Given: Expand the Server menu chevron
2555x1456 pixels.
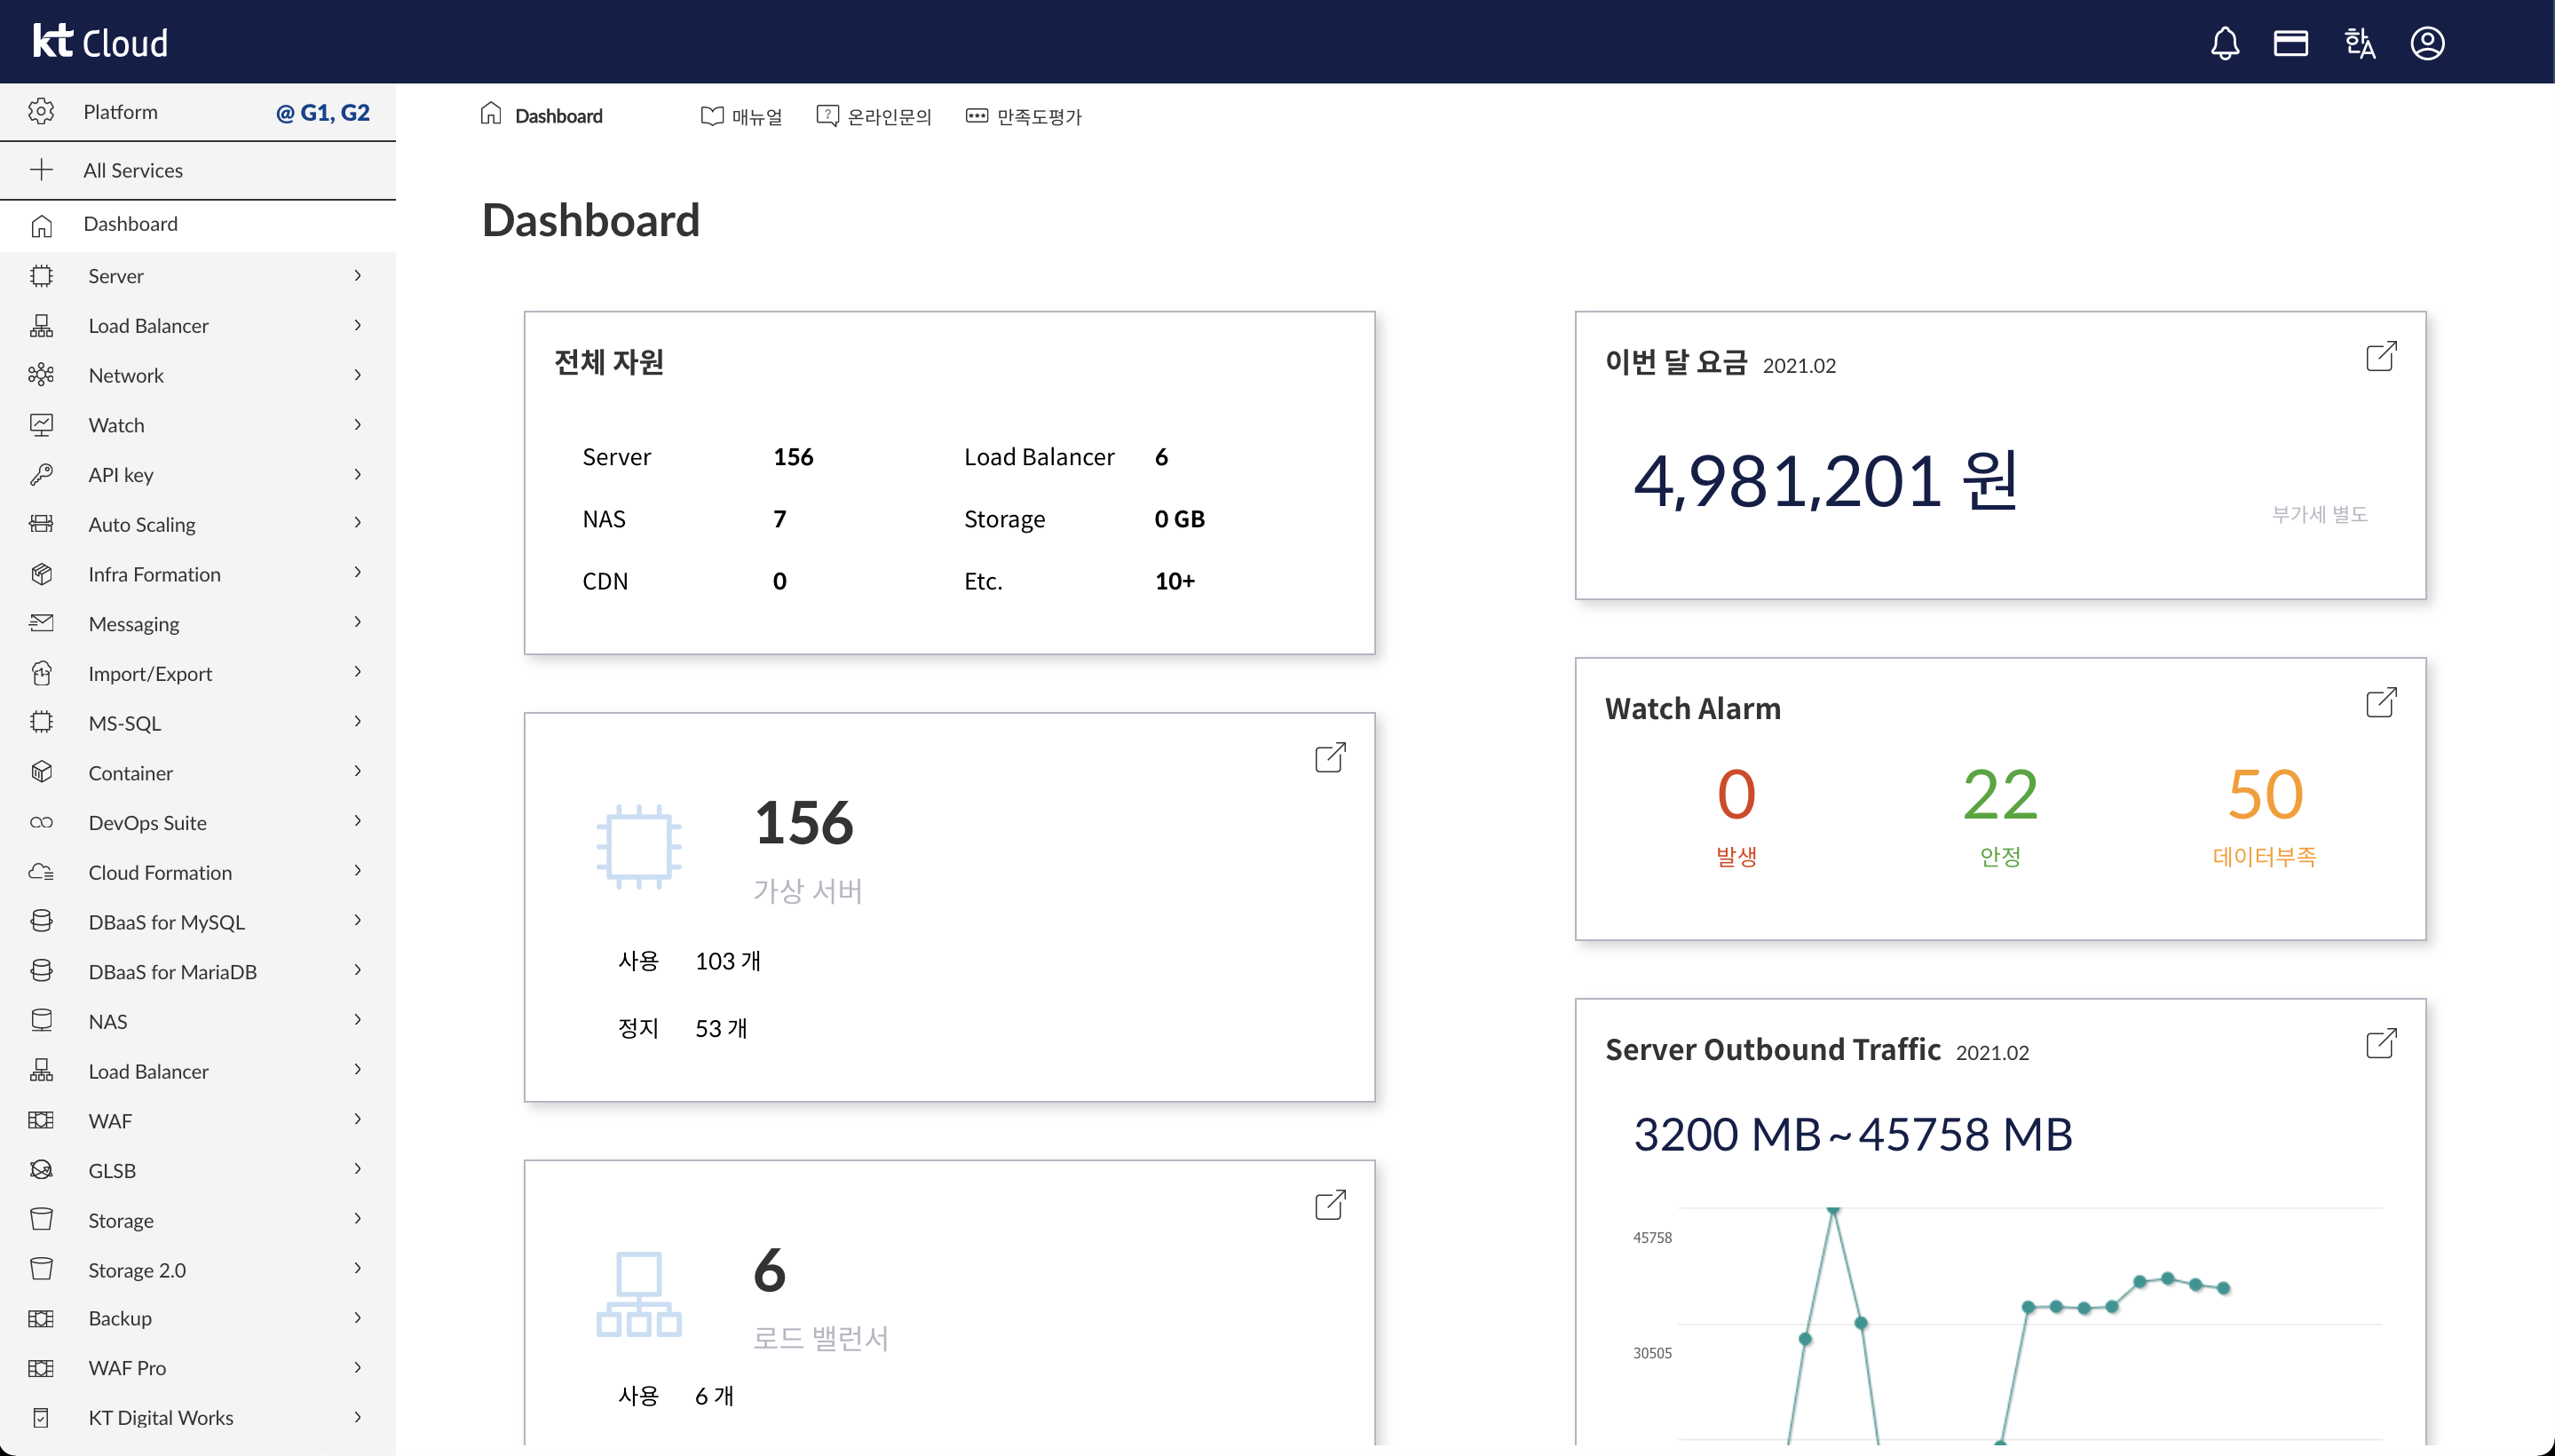Looking at the screenshot, I should pos(357,275).
